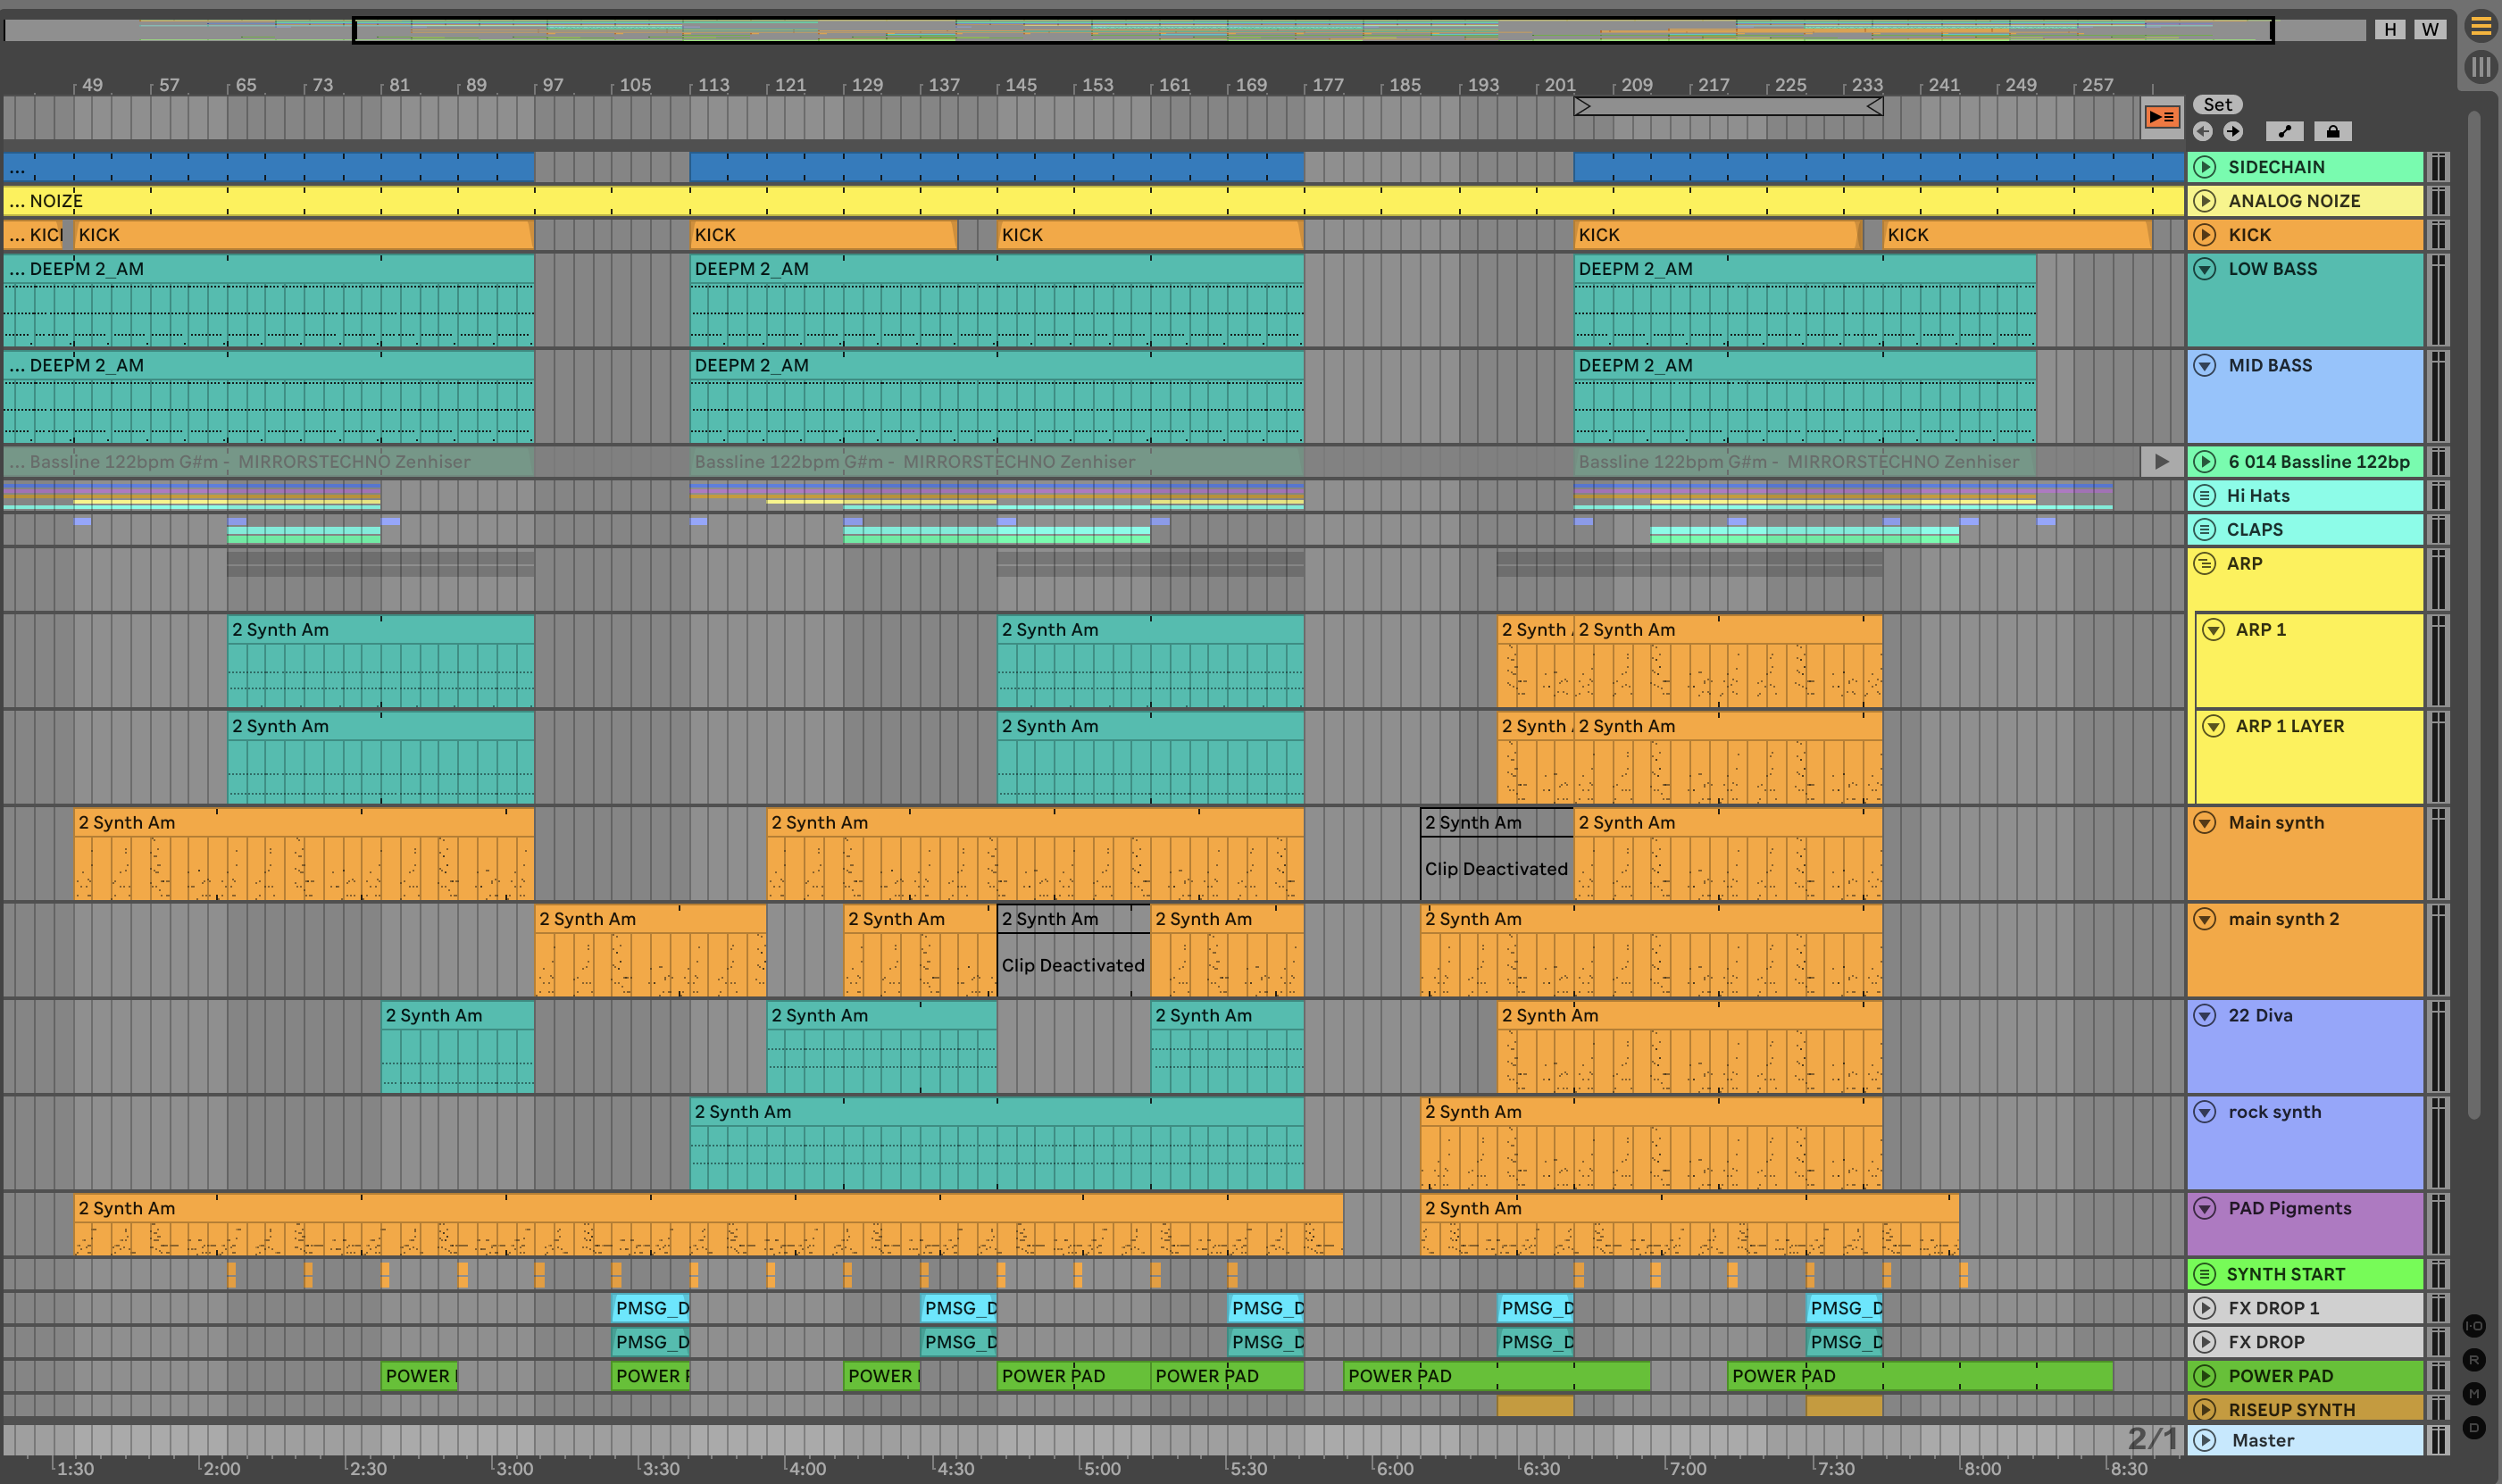Unfold the KICK track

pos(2204,235)
